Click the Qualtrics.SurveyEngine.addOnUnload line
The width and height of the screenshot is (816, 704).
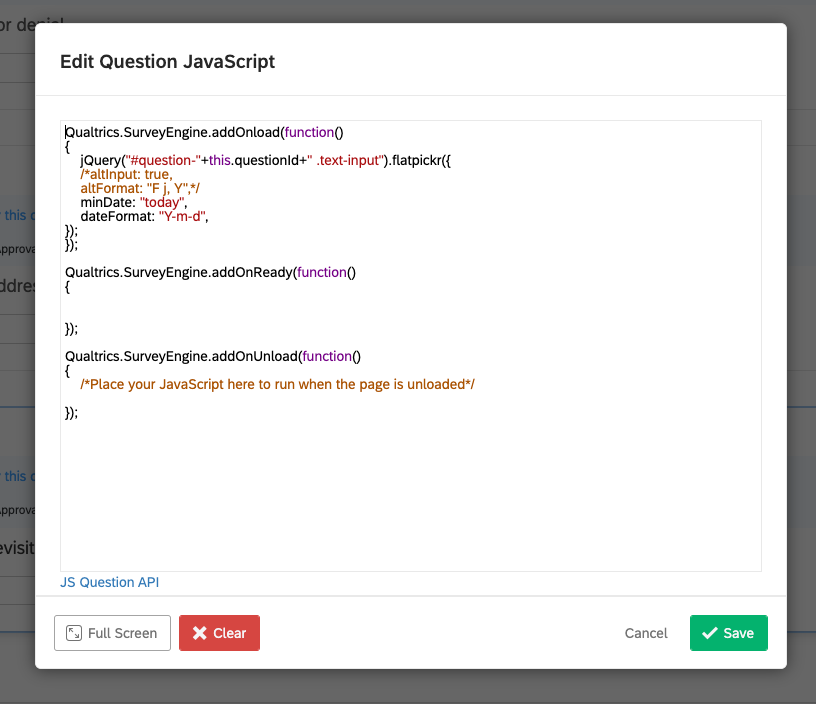[x=213, y=356]
